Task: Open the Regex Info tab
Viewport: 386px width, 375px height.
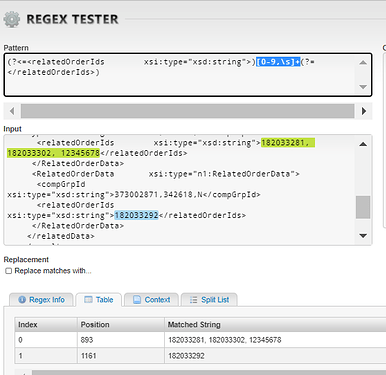Action: point(41,300)
